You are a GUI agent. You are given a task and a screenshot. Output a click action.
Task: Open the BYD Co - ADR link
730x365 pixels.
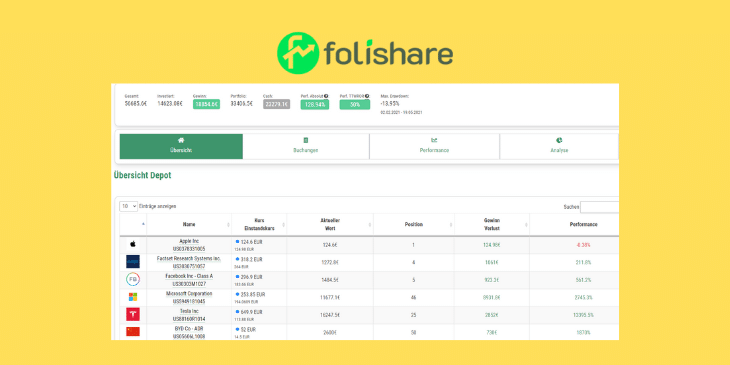coord(189,328)
